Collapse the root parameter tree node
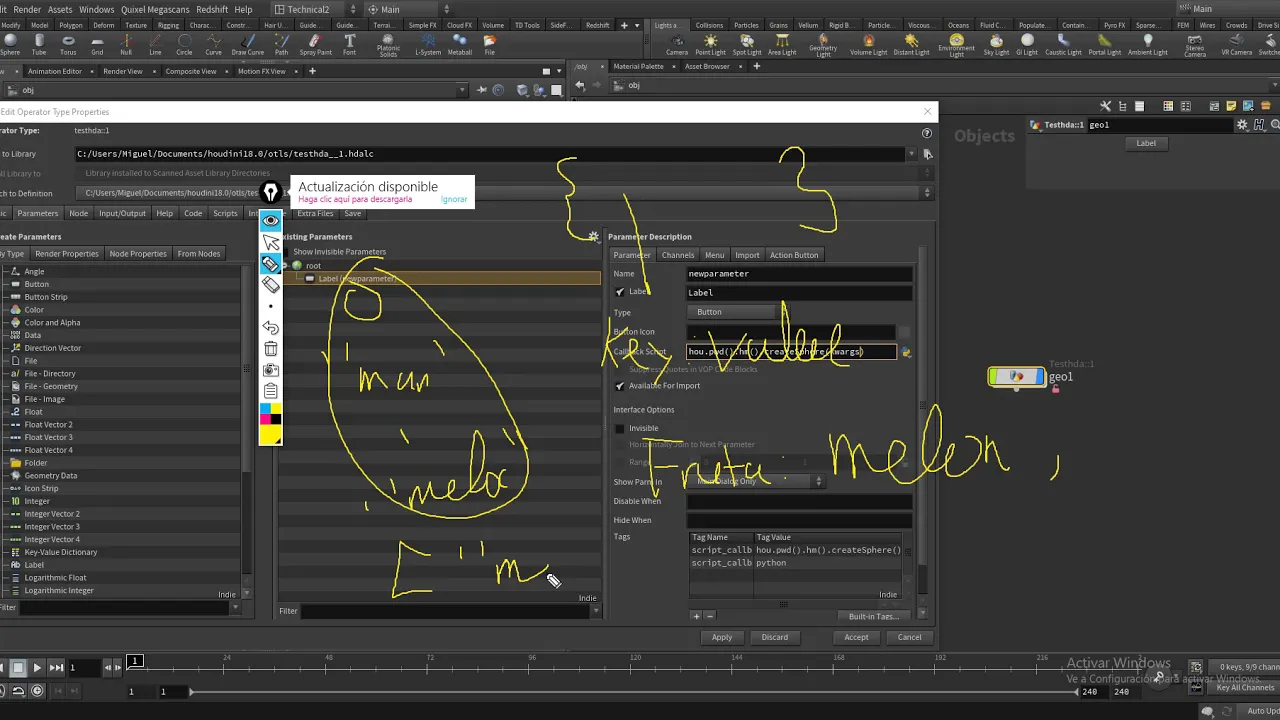1280x720 pixels. click(x=285, y=265)
